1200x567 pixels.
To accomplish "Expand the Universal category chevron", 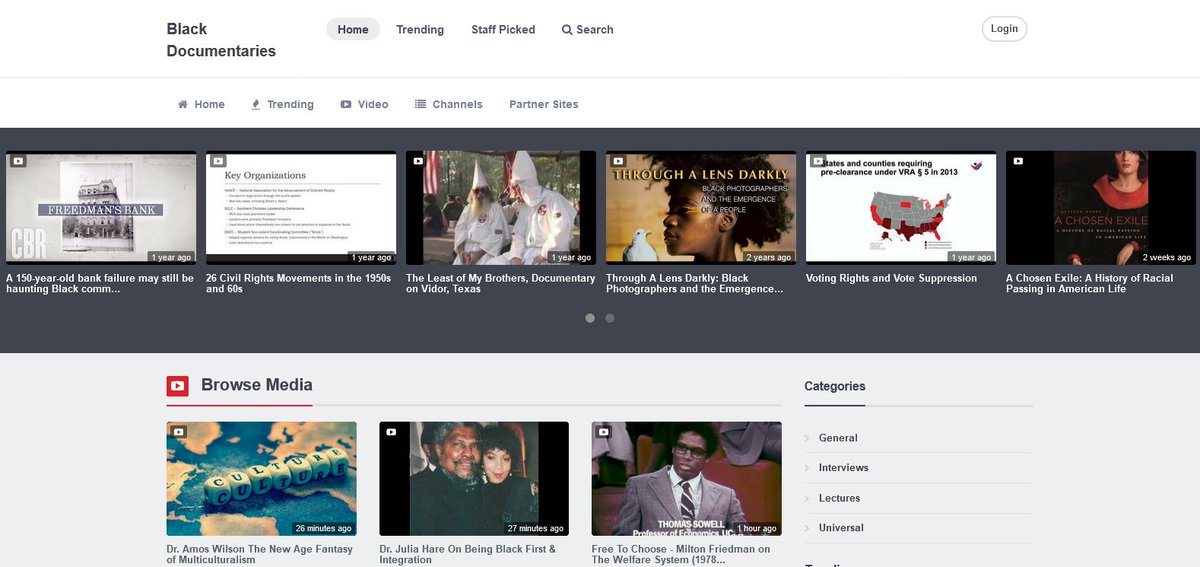I will pyautogui.click(x=807, y=528).
